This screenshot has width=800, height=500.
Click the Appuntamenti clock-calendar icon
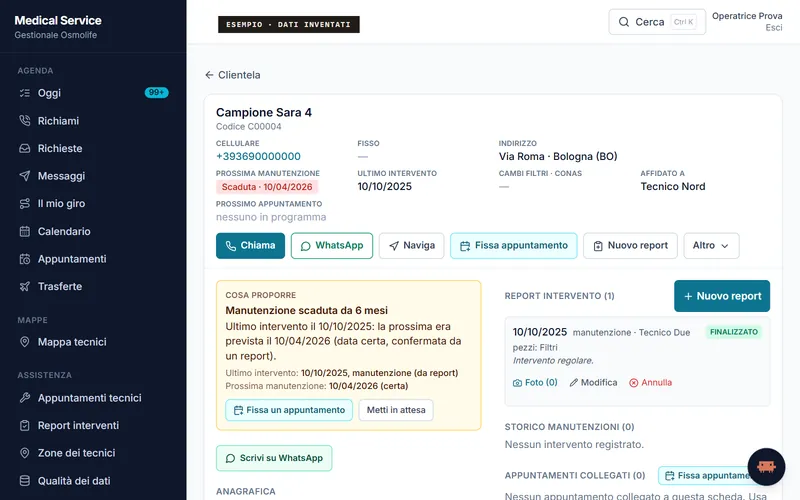point(24,259)
